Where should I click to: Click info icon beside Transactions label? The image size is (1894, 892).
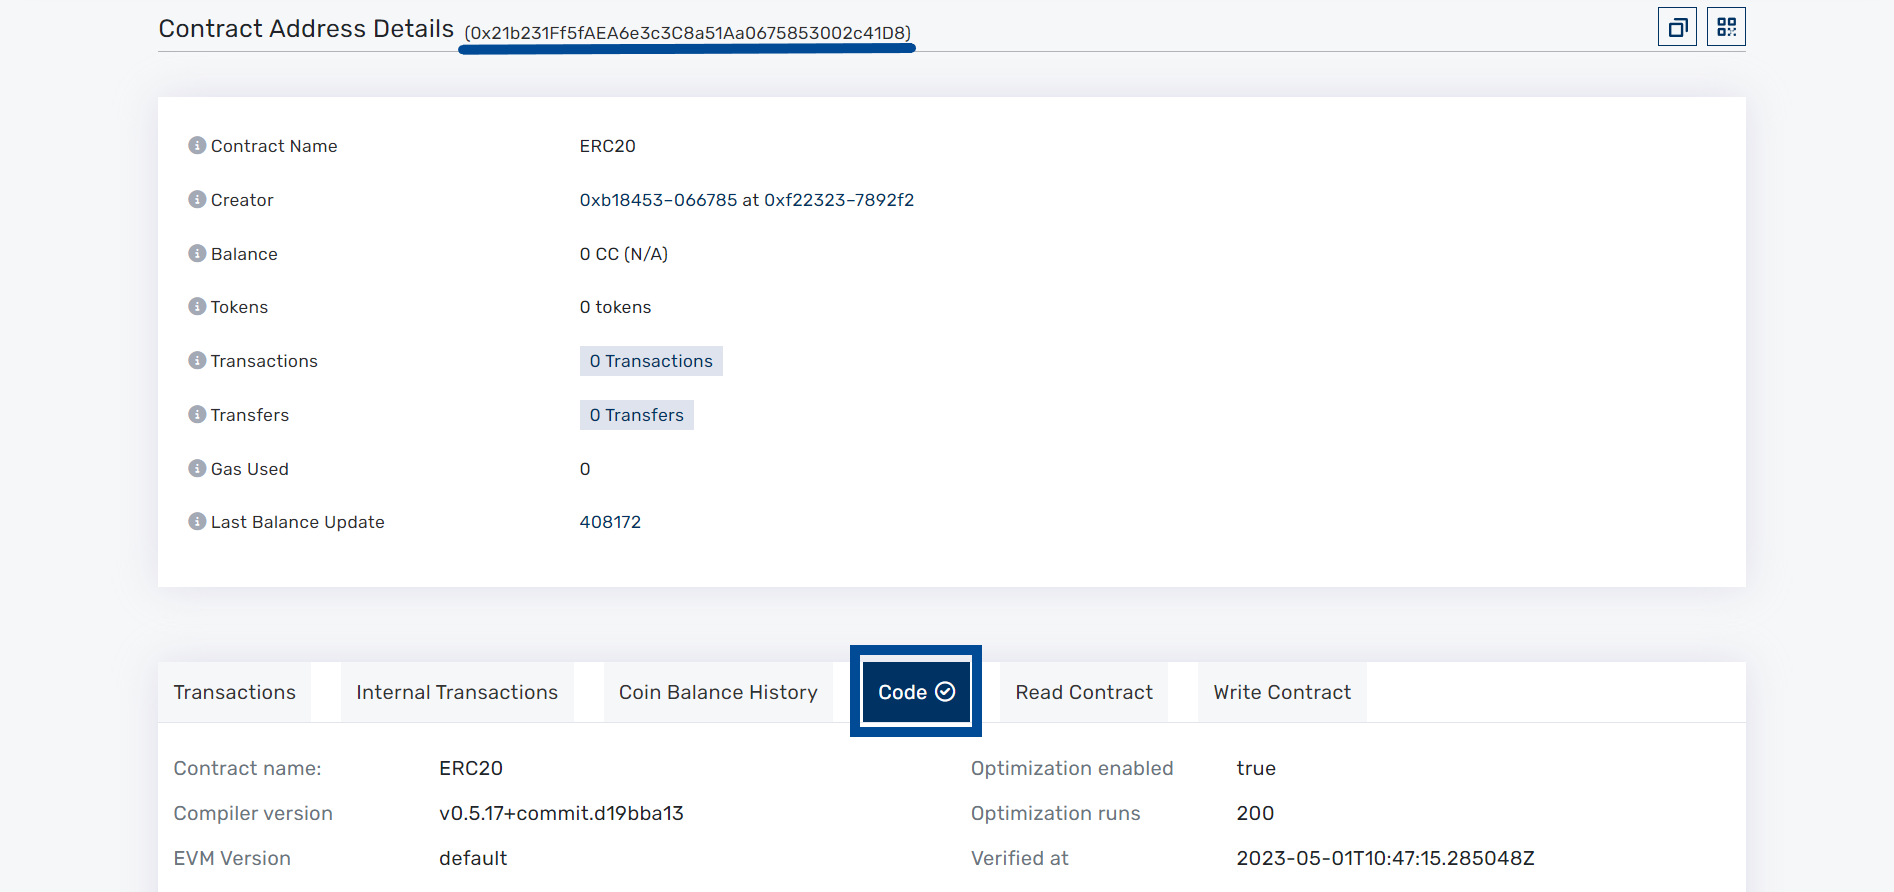coord(197,361)
